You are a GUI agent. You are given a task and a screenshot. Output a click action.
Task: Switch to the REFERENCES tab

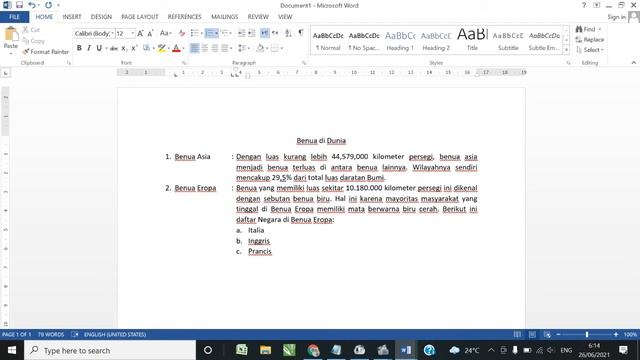[184, 17]
